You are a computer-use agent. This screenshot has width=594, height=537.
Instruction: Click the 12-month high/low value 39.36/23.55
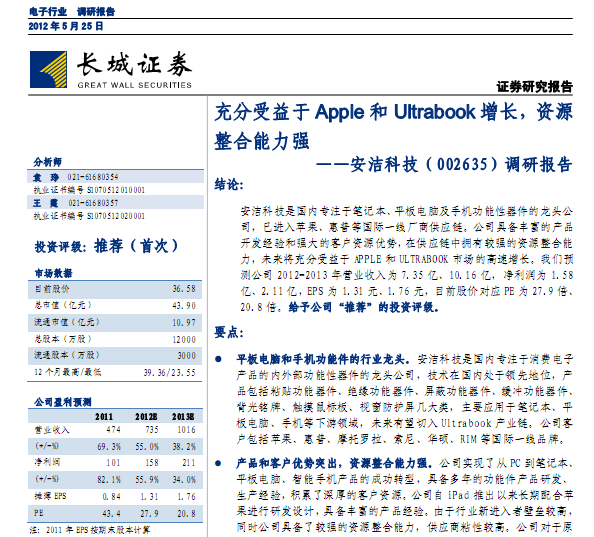tap(169, 373)
